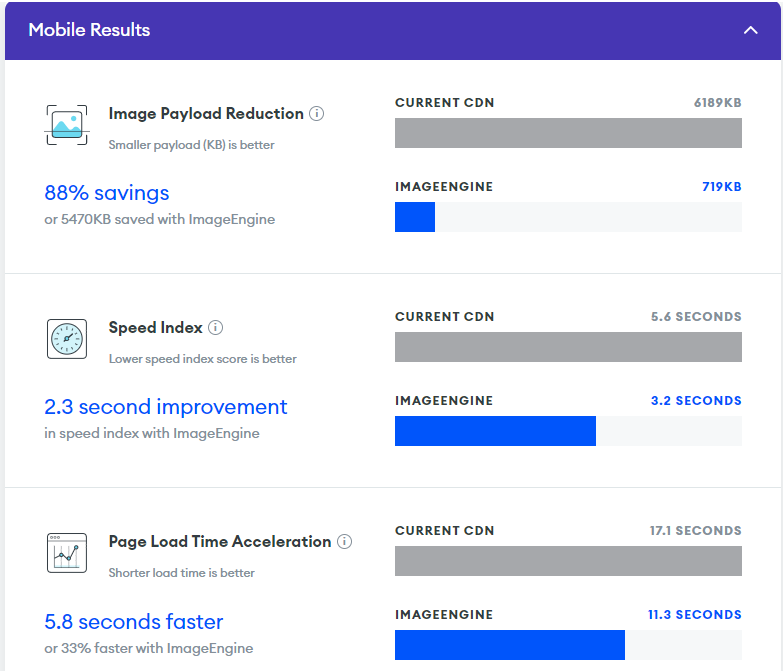This screenshot has height=671, width=783.
Task: Select the 5.8 seconds faster text
Action: 134,622
